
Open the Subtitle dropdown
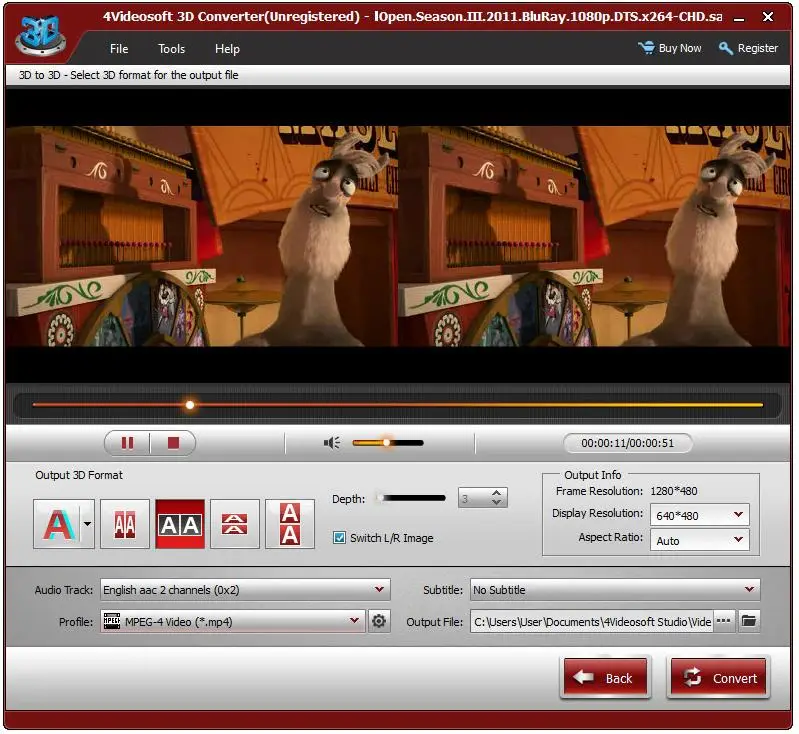(615, 590)
